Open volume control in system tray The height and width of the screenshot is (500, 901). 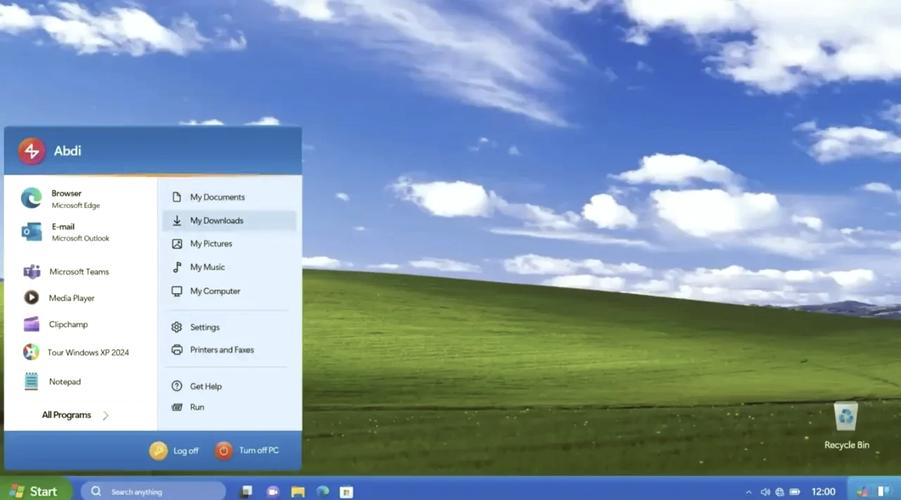coord(765,492)
